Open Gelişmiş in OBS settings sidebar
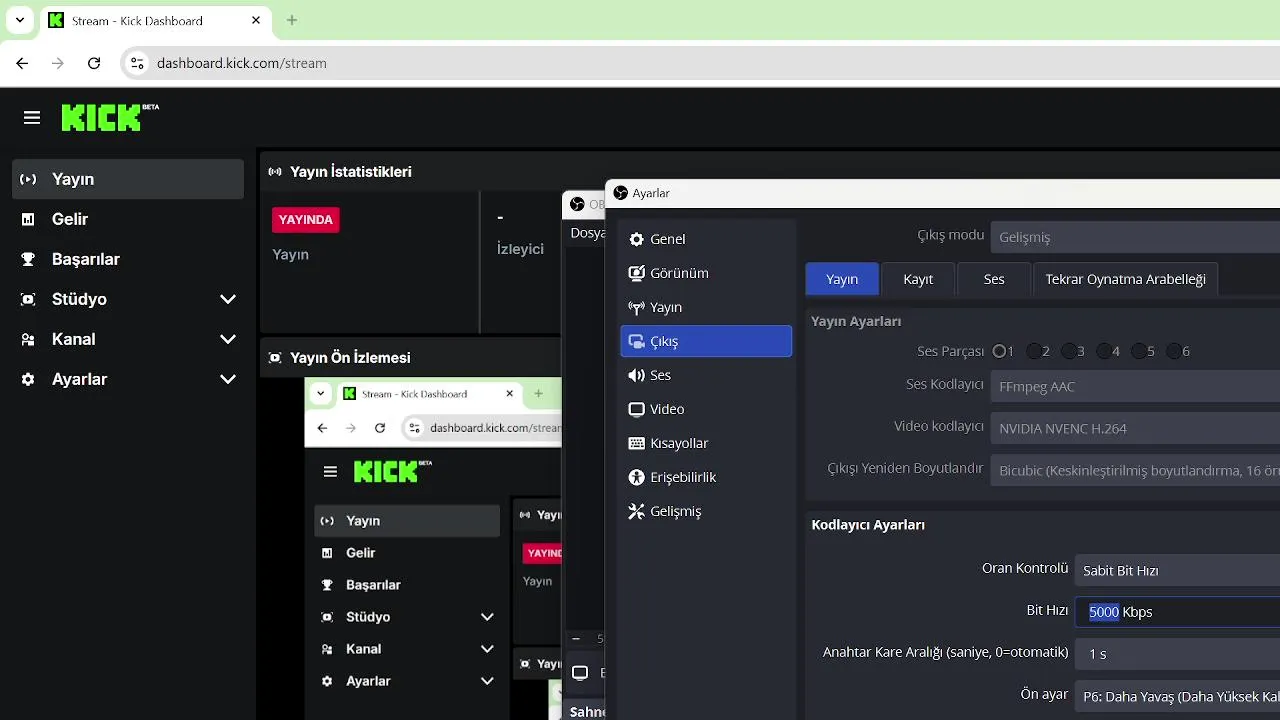 pyautogui.click(x=706, y=511)
